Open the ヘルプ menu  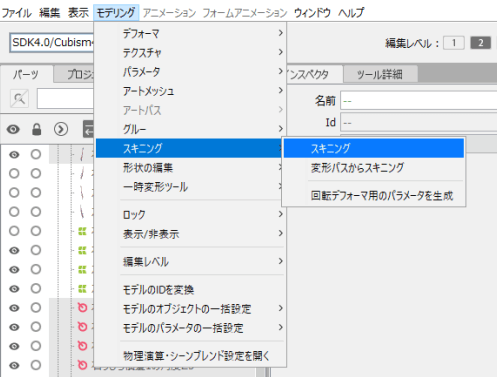pos(351,13)
